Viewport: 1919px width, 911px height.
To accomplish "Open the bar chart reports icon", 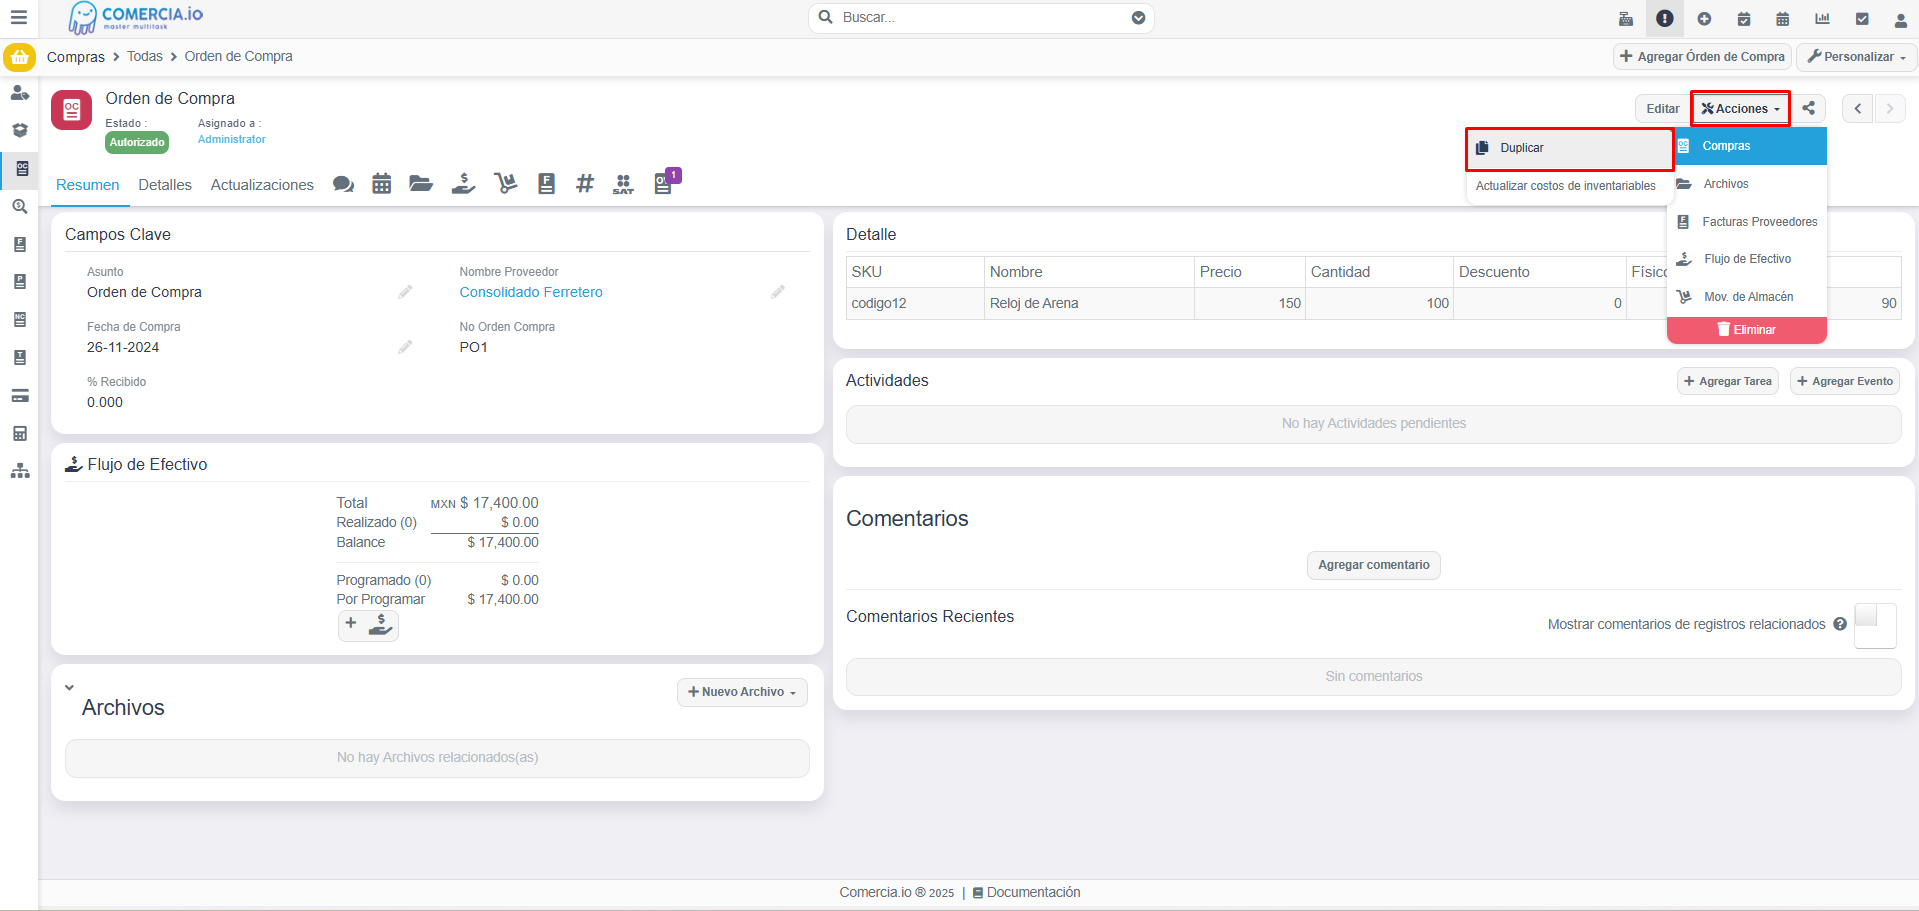I will pos(1823,18).
